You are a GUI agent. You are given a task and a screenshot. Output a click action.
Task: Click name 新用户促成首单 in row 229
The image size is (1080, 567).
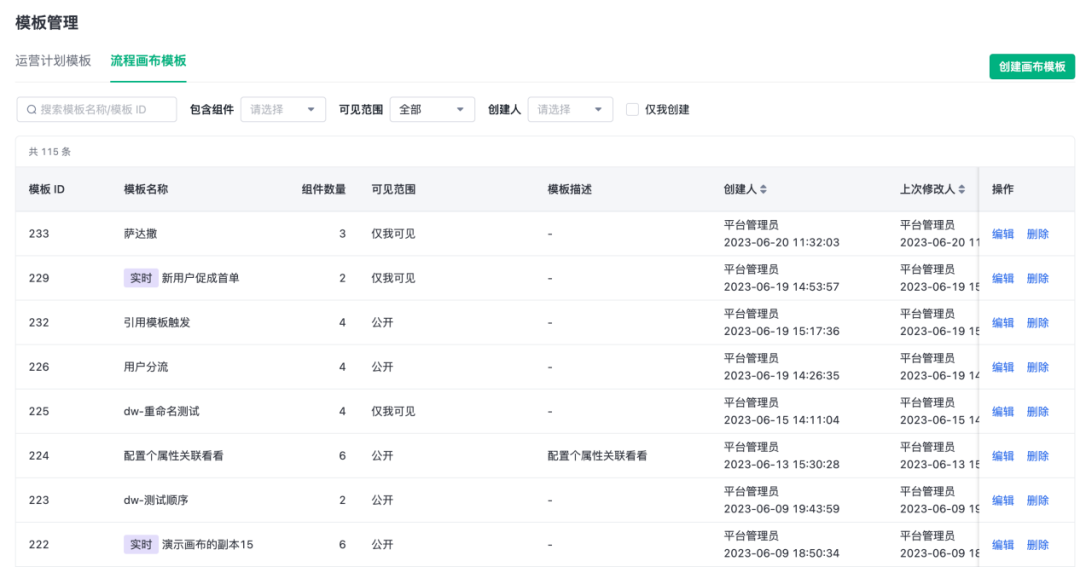(x=200, y=278)
